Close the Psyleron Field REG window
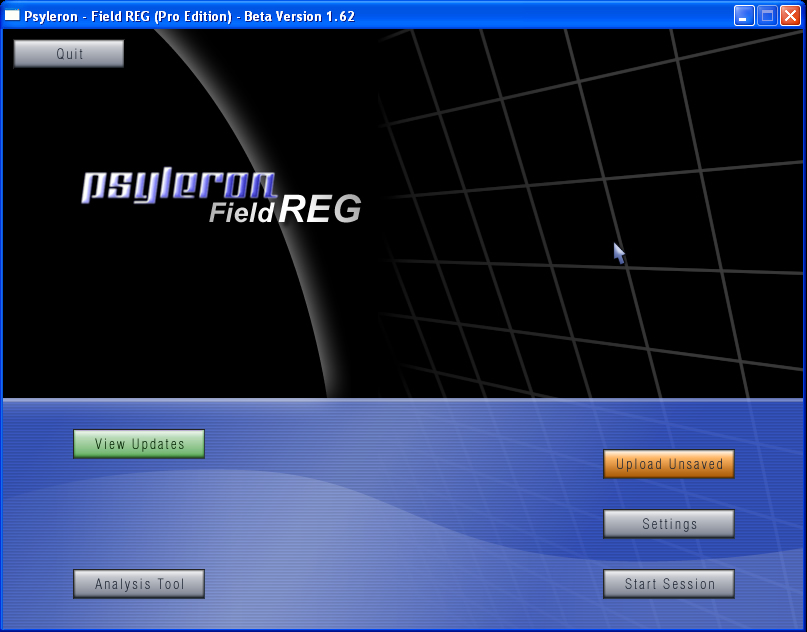 click(x=790, y=16)
